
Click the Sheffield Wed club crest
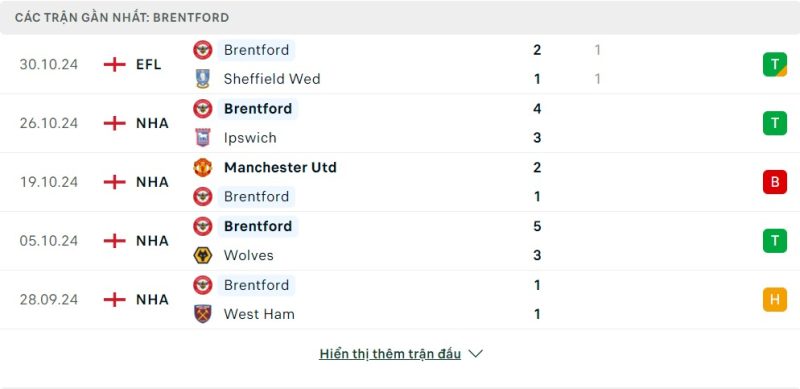pos(203,79)
